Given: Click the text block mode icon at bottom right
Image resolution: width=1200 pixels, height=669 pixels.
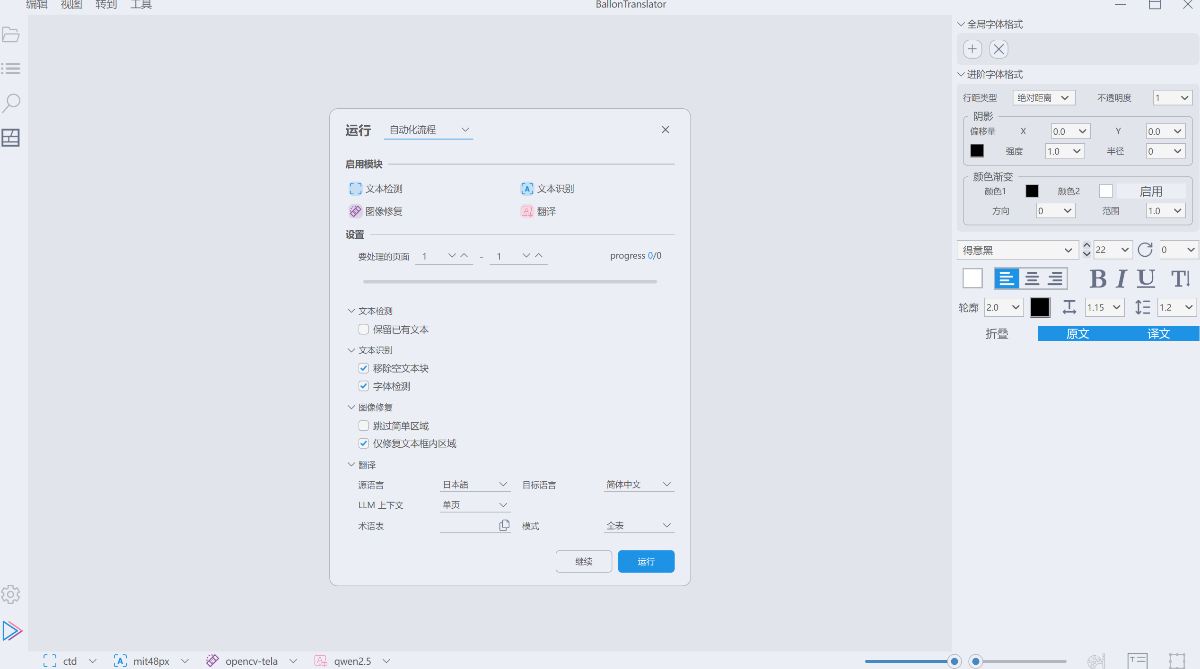Looking at the screenshot, I should [1138, 661].
